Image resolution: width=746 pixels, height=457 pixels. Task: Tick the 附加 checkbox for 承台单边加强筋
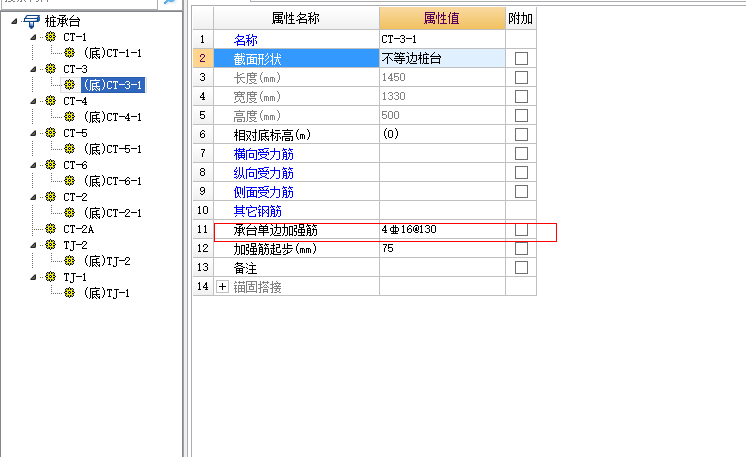pyautogui.click(x=521, y=230)
